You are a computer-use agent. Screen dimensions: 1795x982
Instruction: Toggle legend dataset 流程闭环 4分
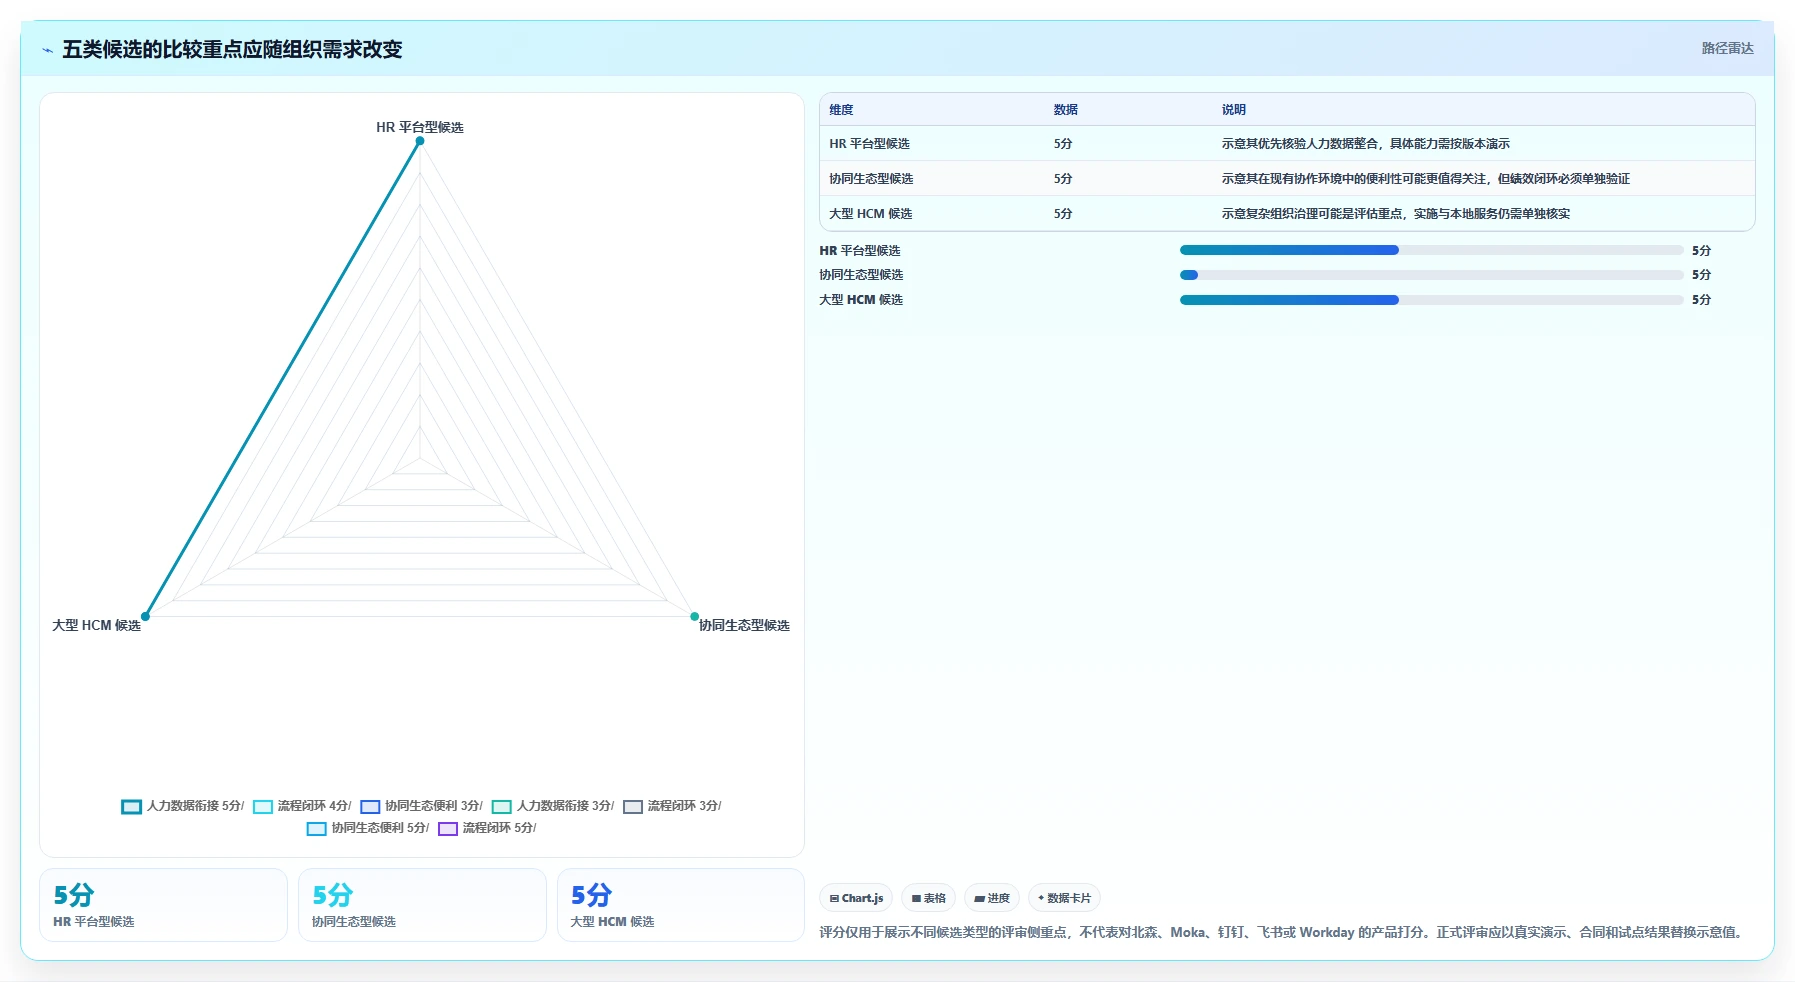302,806
